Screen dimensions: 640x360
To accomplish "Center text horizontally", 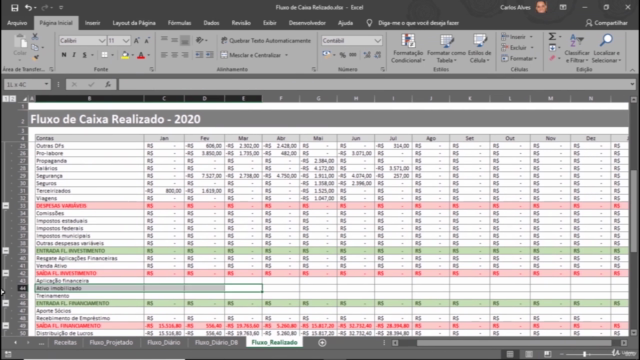I will 174,55.
